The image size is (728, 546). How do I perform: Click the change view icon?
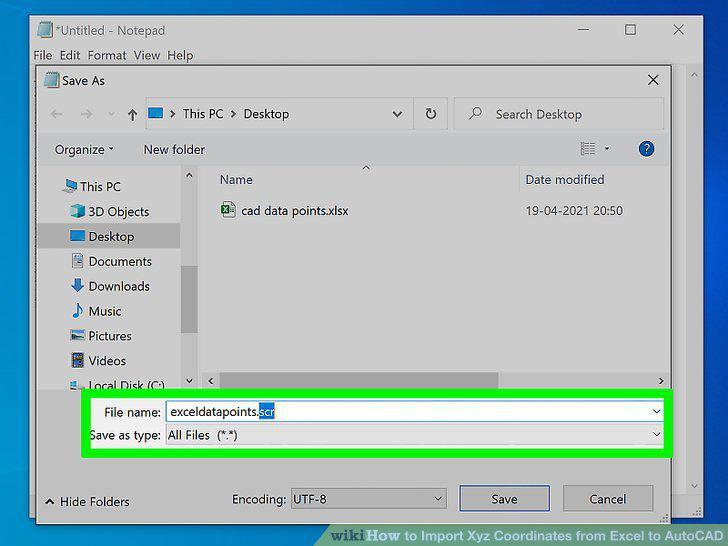click(588, 149)
